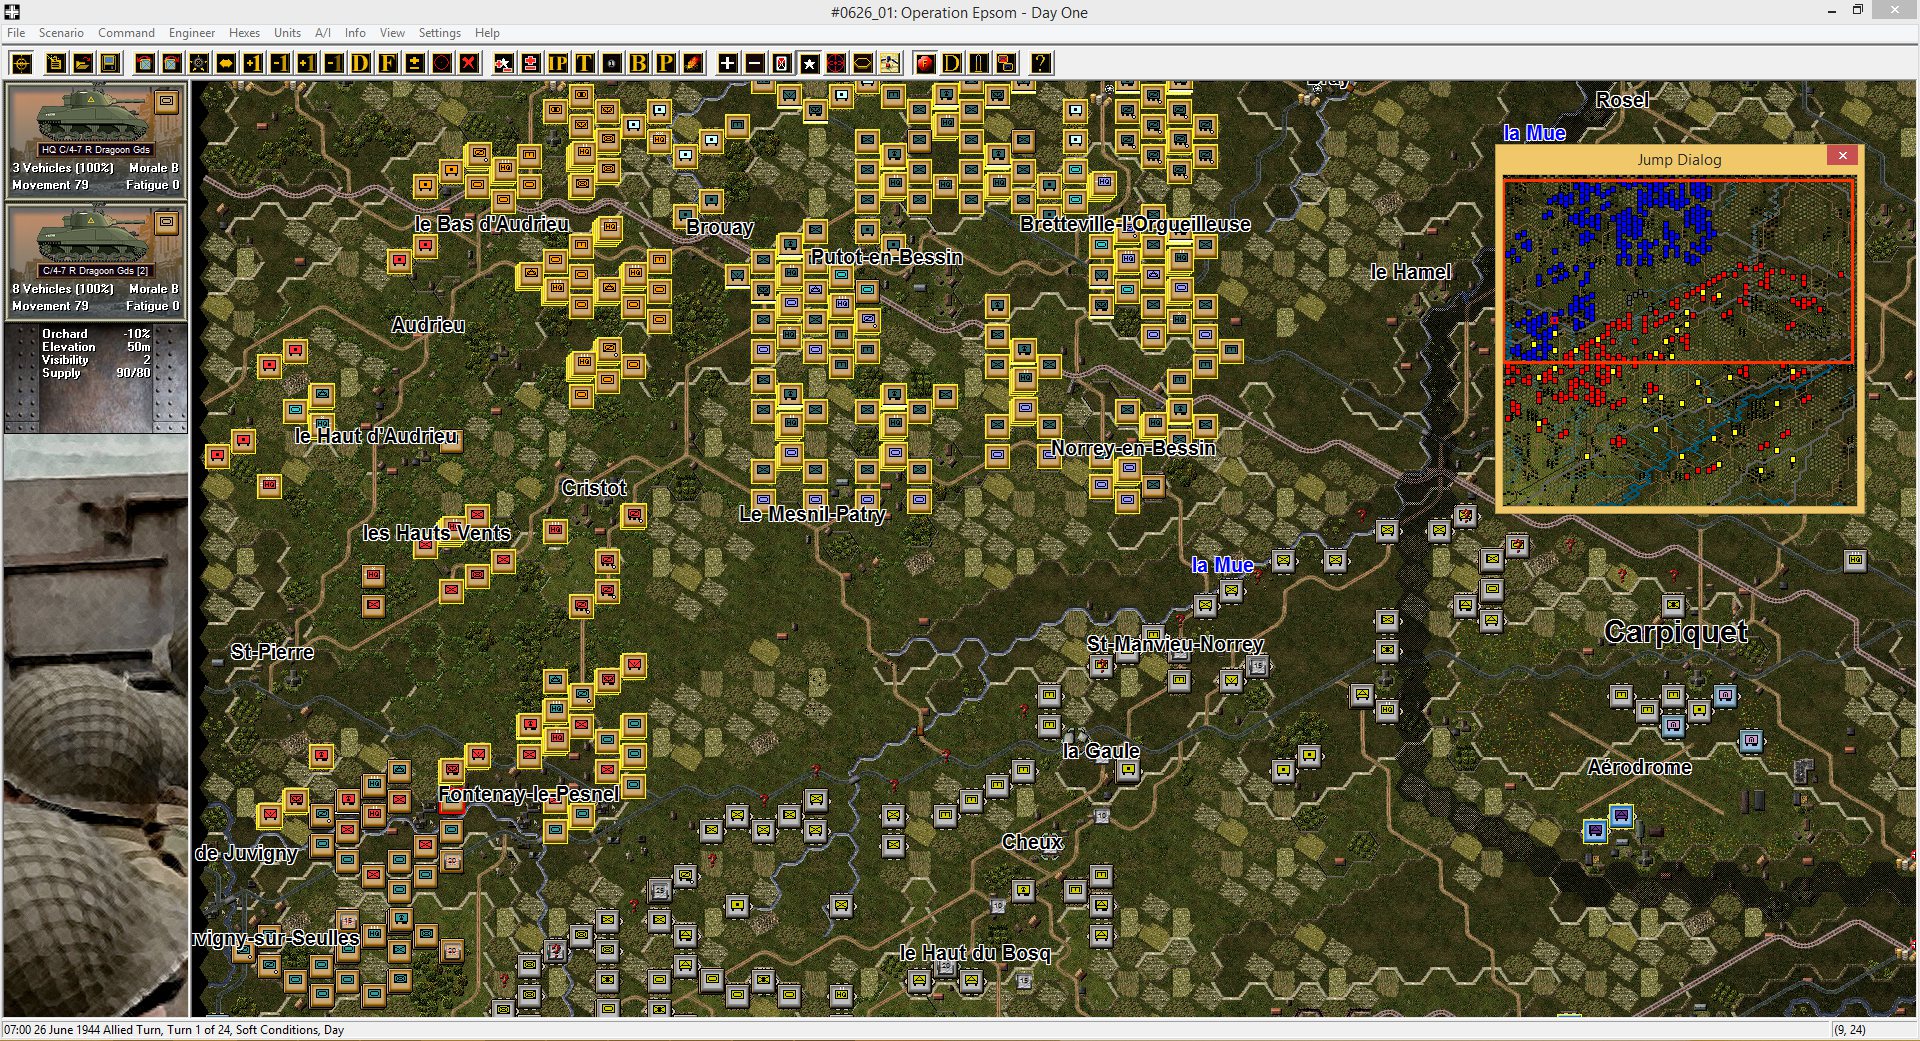Click the B letter toolbar button

point(639,64)
